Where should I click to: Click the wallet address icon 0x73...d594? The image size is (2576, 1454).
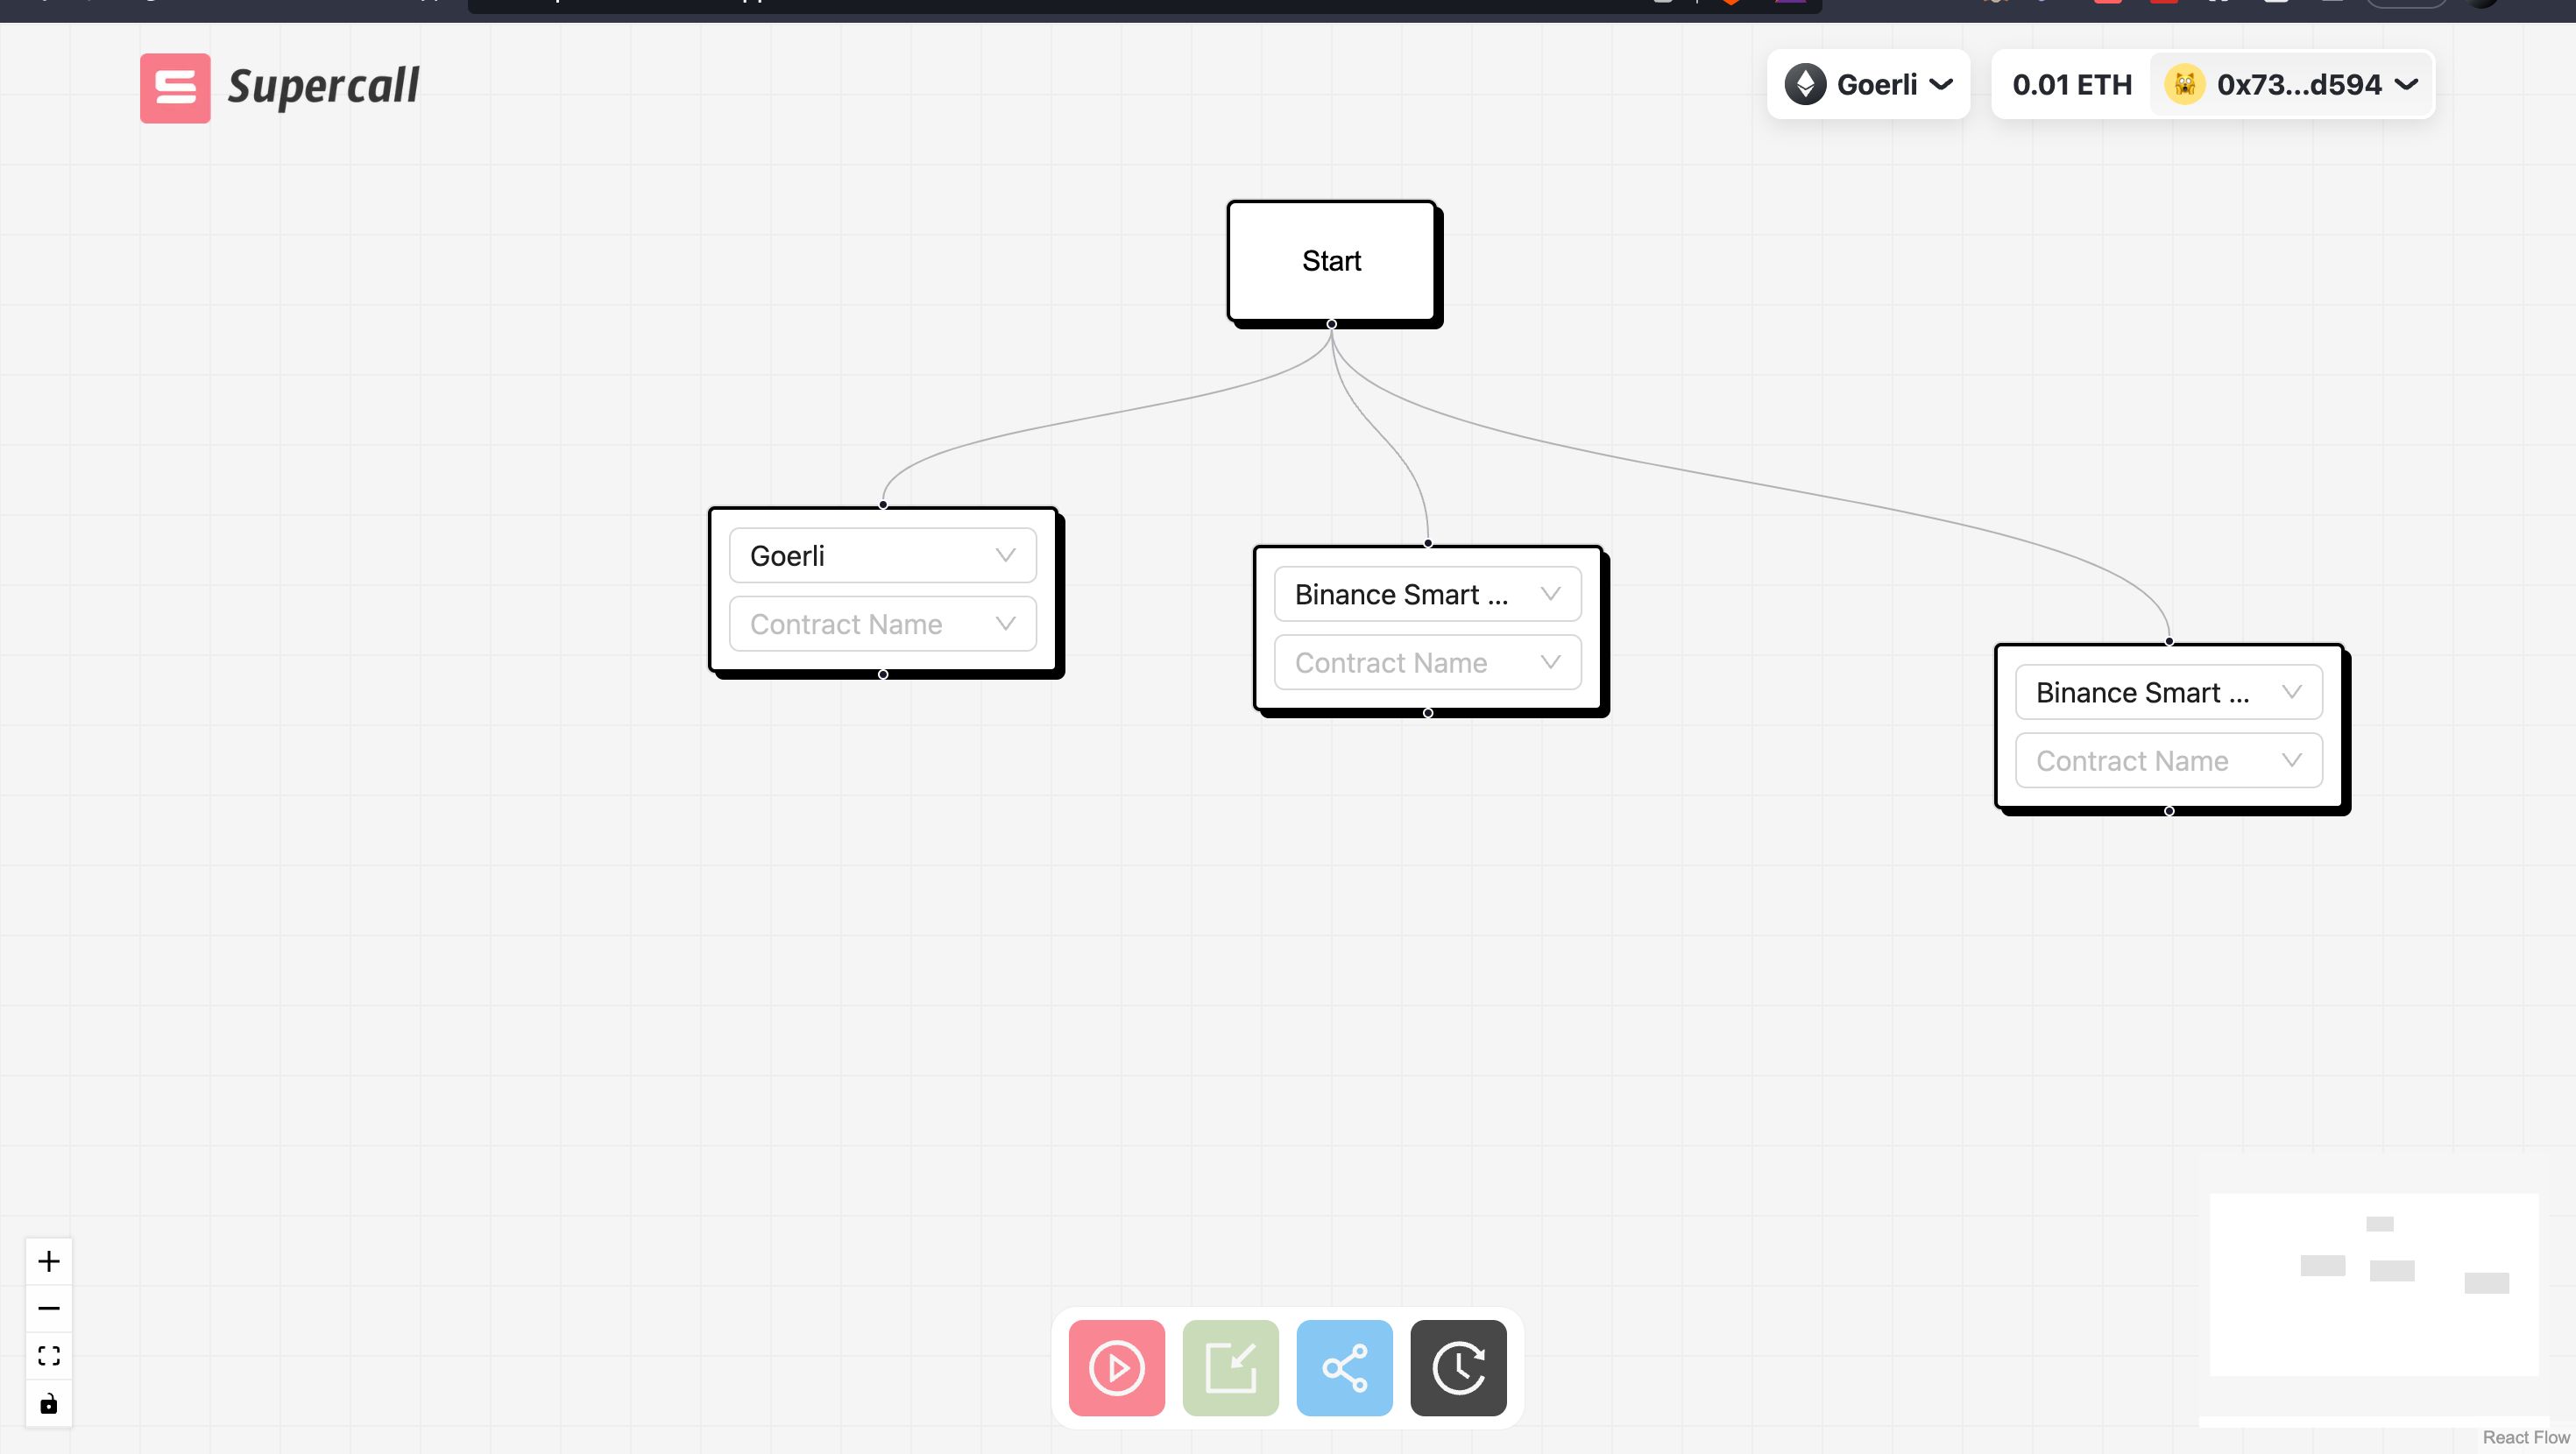point(2189,85)
